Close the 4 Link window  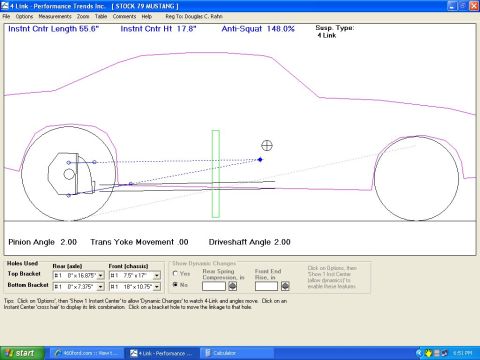tap(474, 6)
